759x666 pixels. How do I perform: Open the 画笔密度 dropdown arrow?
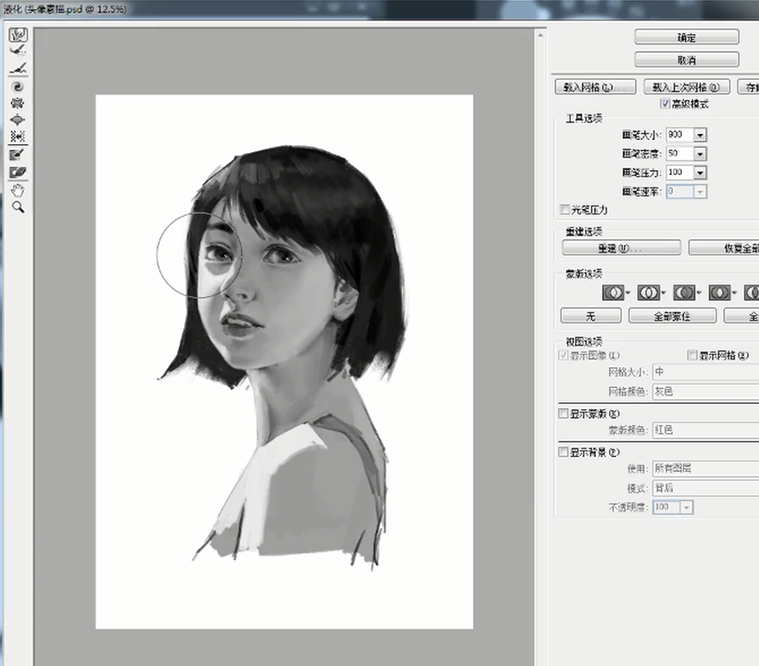(700, 154)
